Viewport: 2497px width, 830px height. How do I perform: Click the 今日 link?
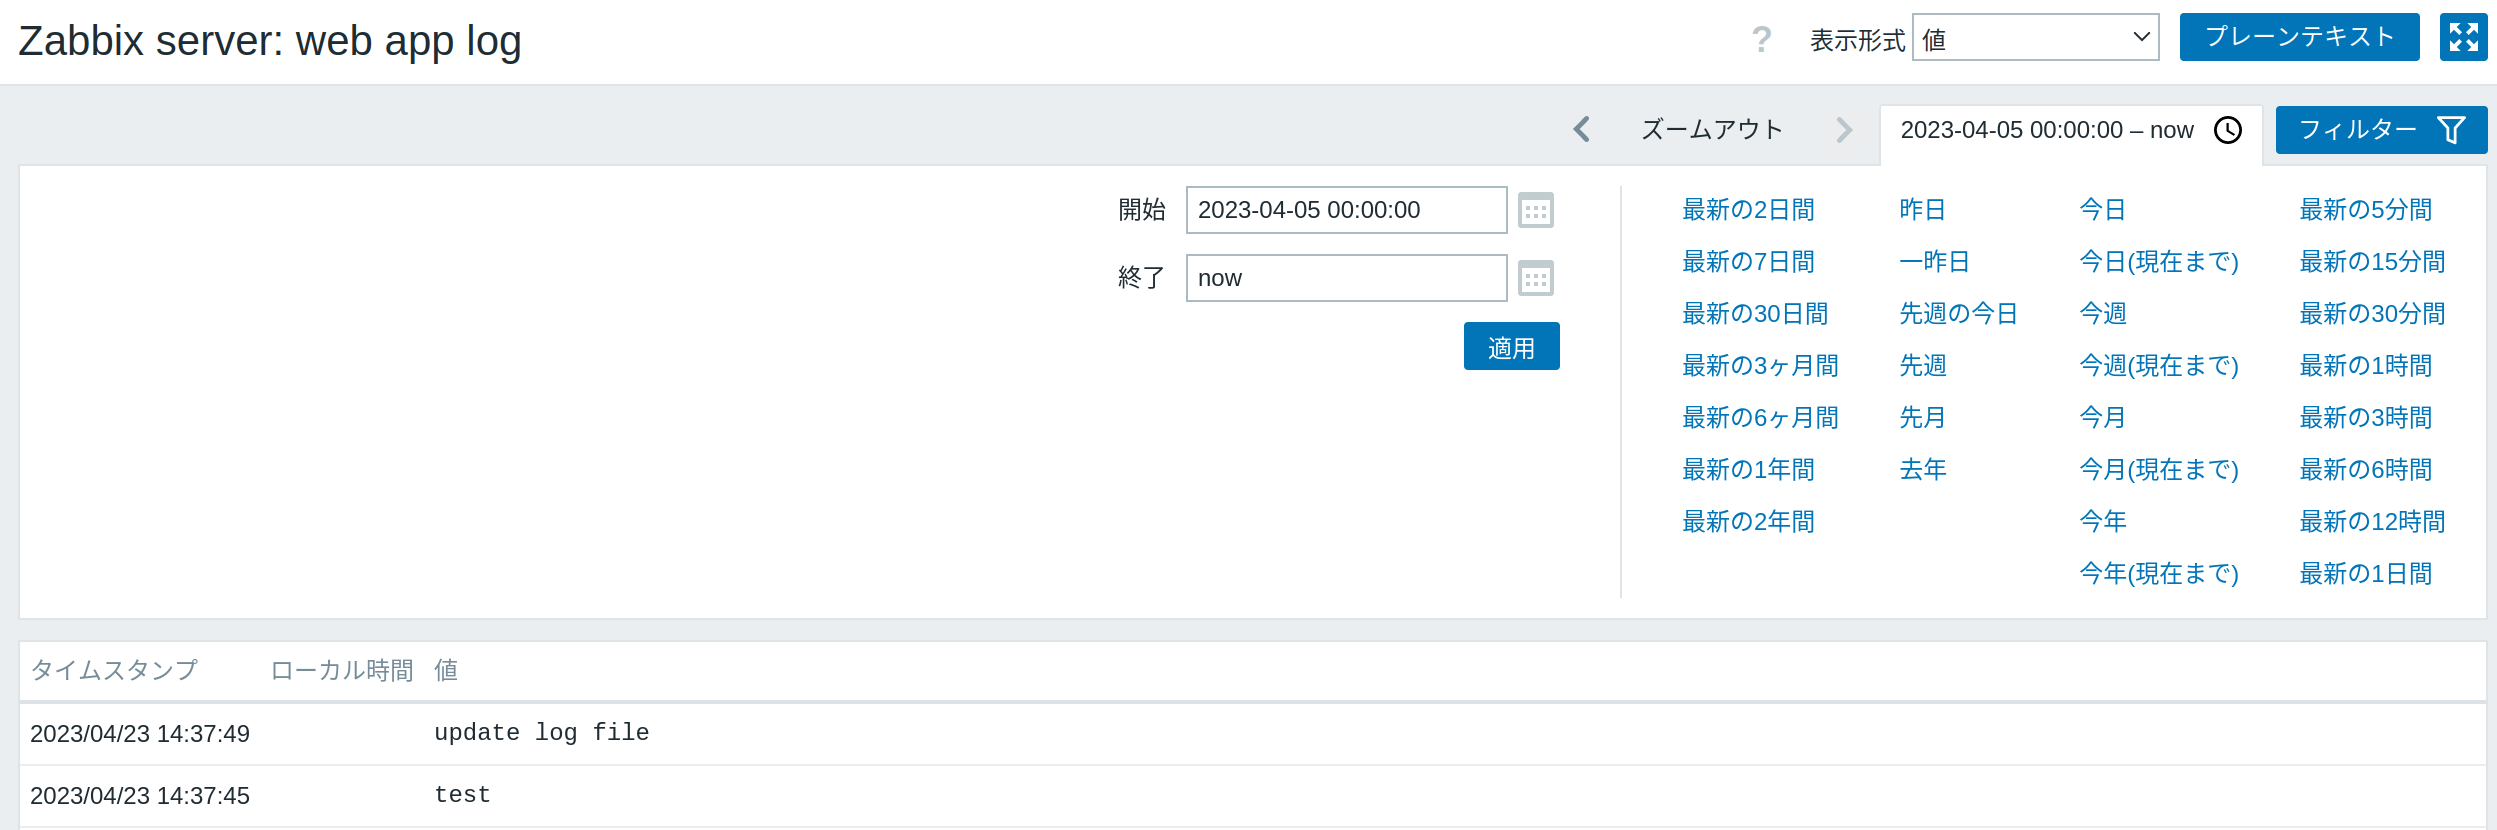(x=2102, y=210)
